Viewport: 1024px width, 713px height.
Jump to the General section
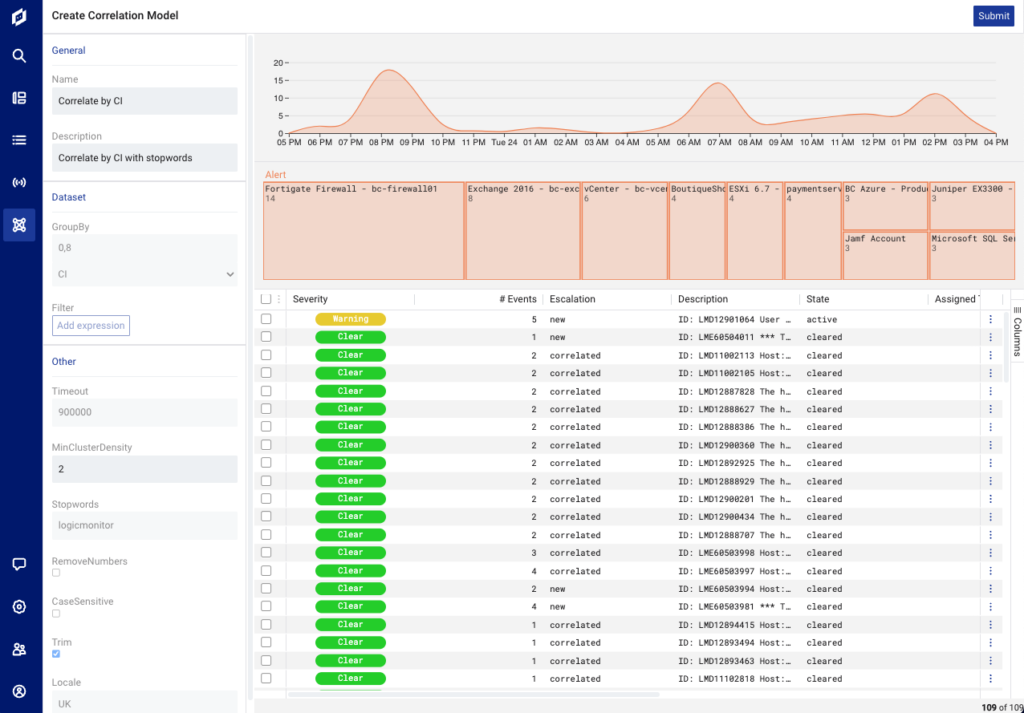(69, 50)
